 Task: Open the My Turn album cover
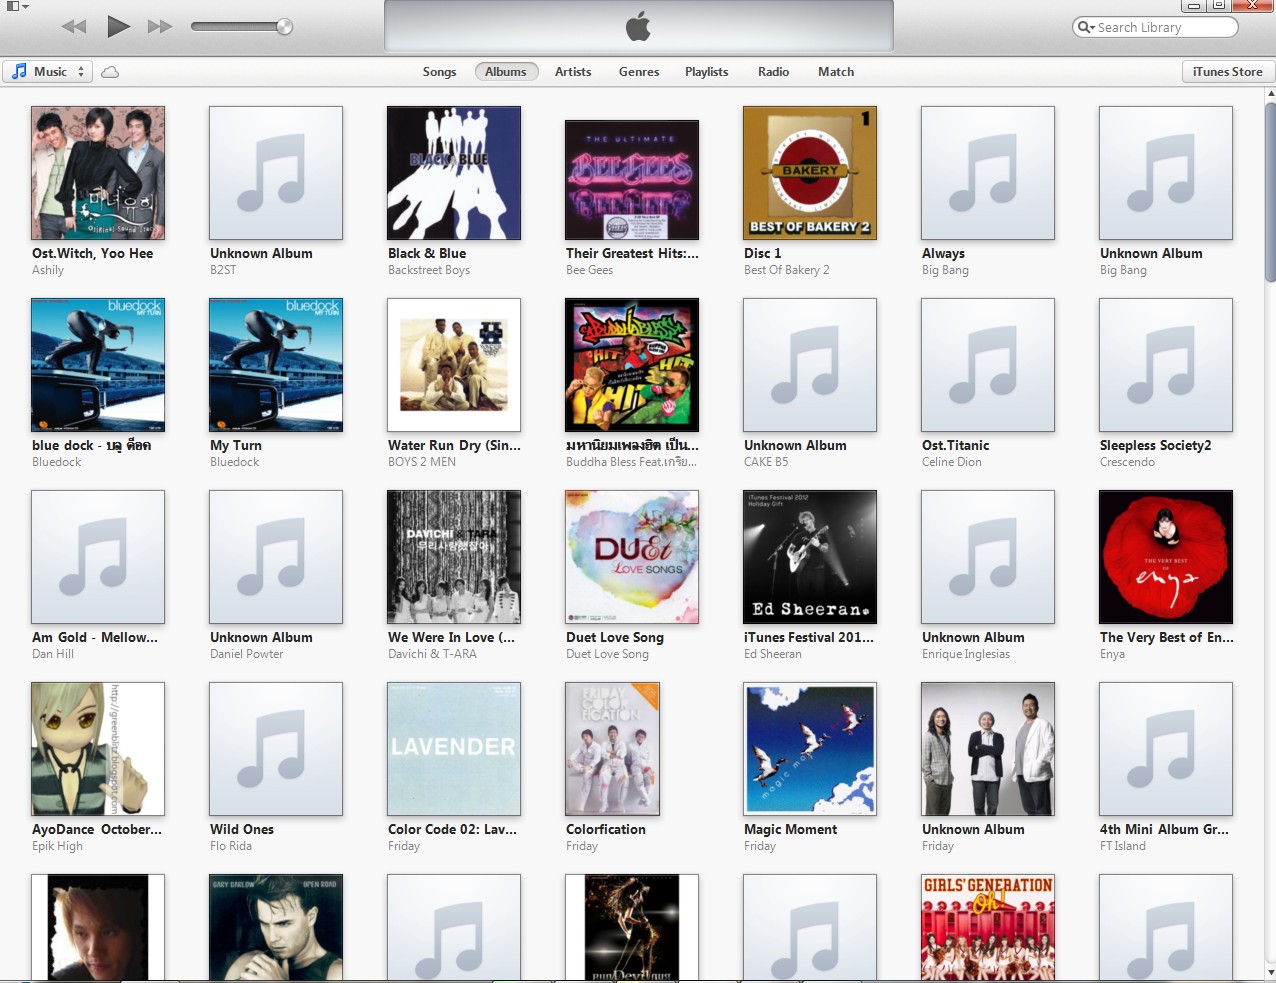tap(276, 365)
